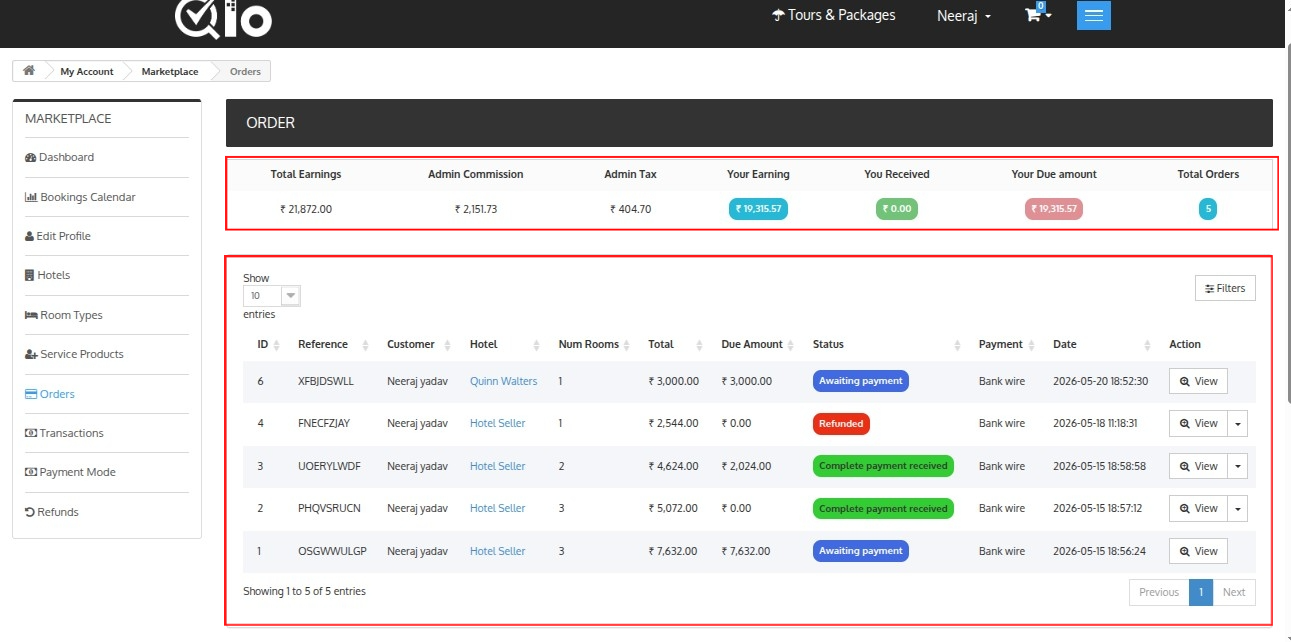
Task: Open Room Types in sidebar
Action: click(x=64, y=315)
